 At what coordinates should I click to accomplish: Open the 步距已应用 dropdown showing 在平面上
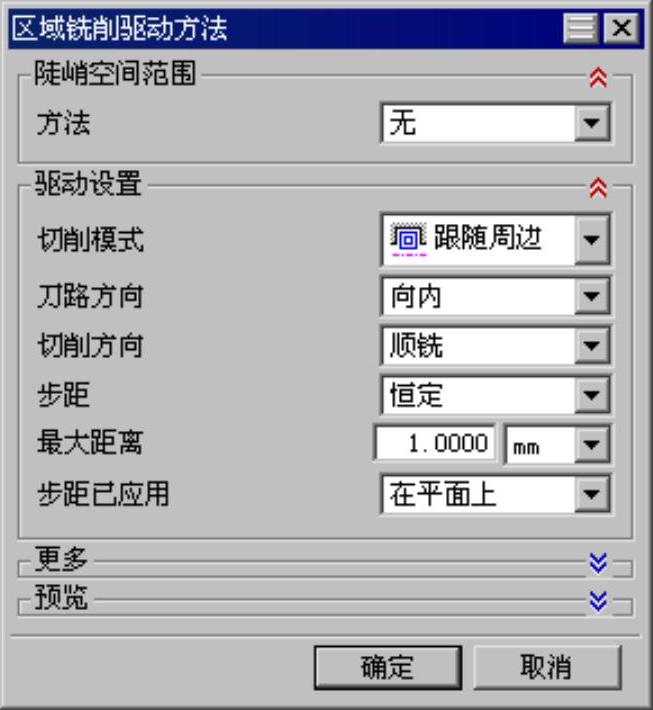point(495,494)
